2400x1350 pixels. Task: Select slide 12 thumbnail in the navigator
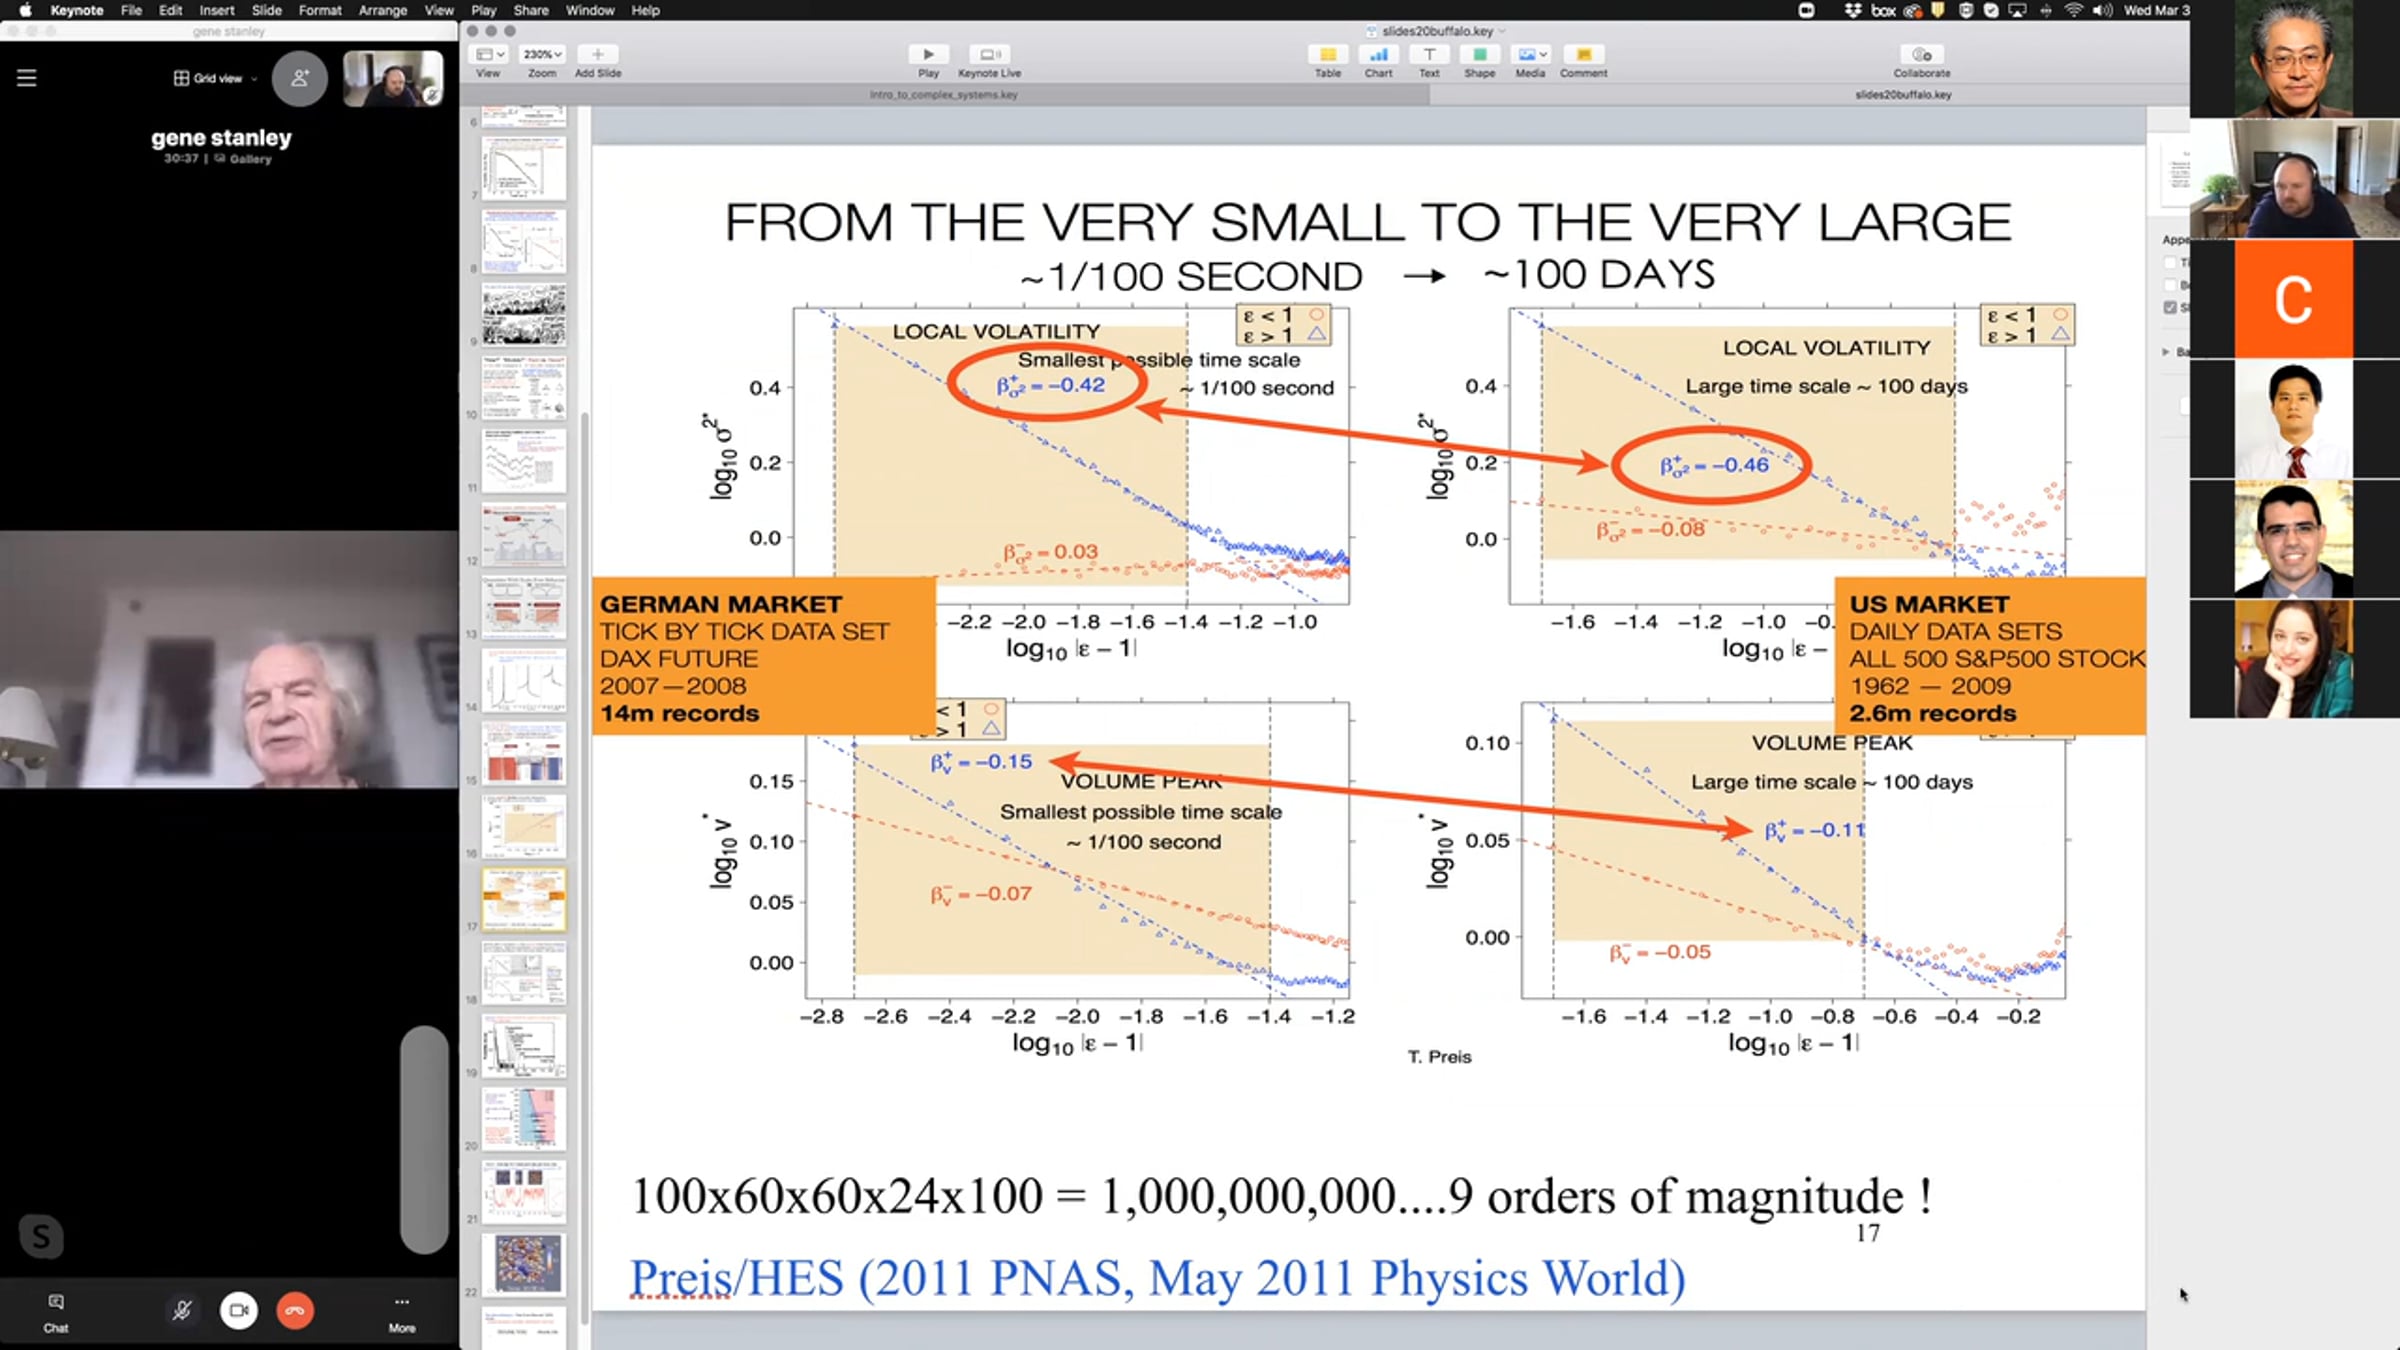[524, 534]
